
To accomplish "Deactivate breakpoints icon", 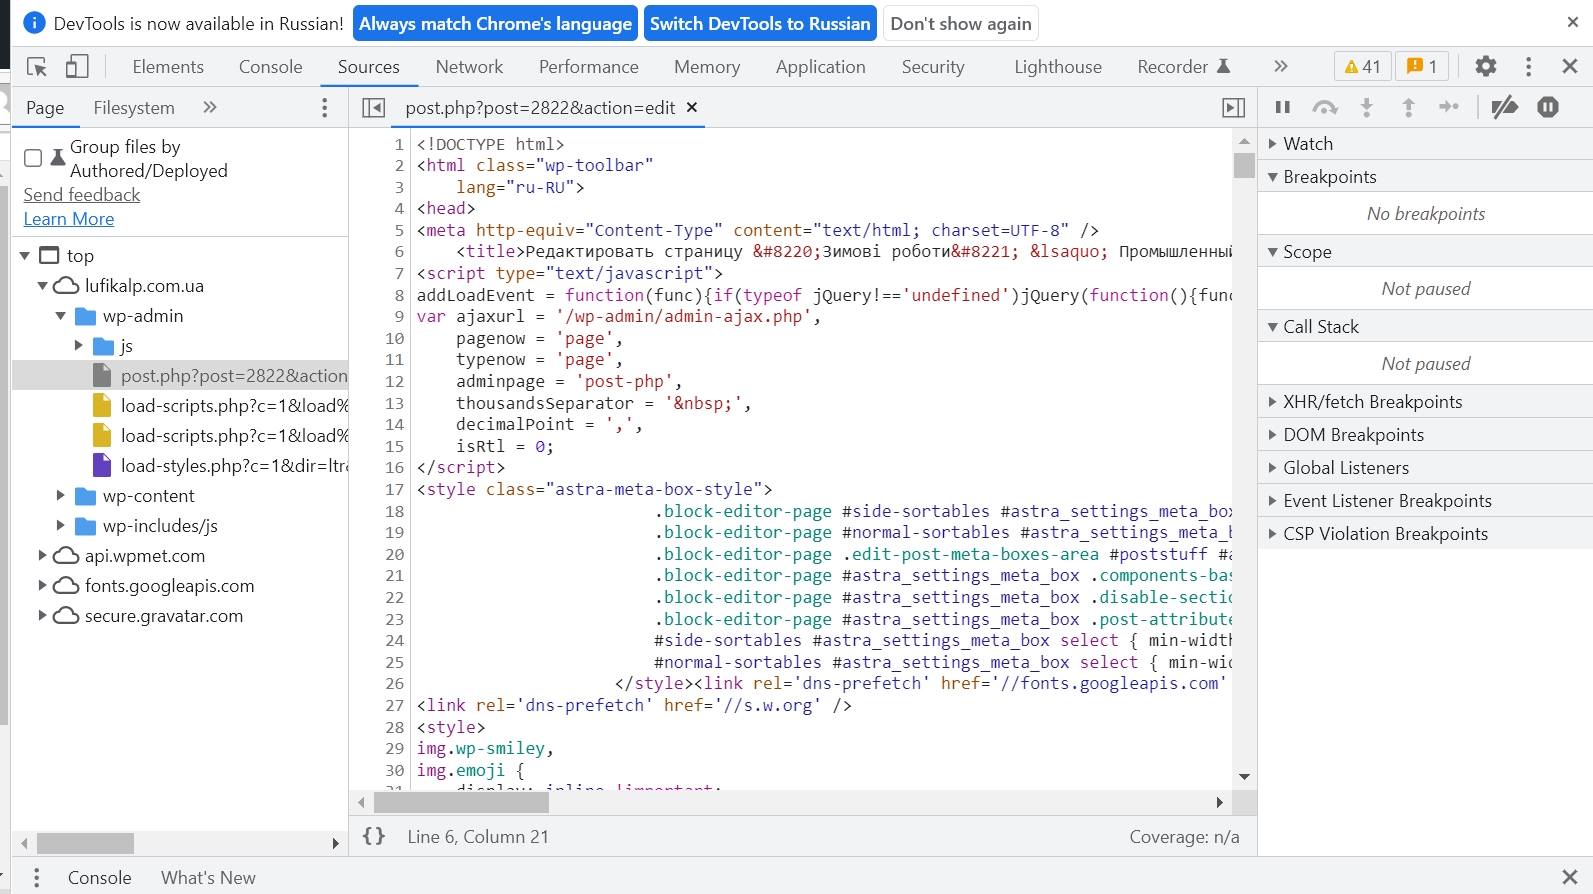I will pyautogui.click(x=1504, y=107).
